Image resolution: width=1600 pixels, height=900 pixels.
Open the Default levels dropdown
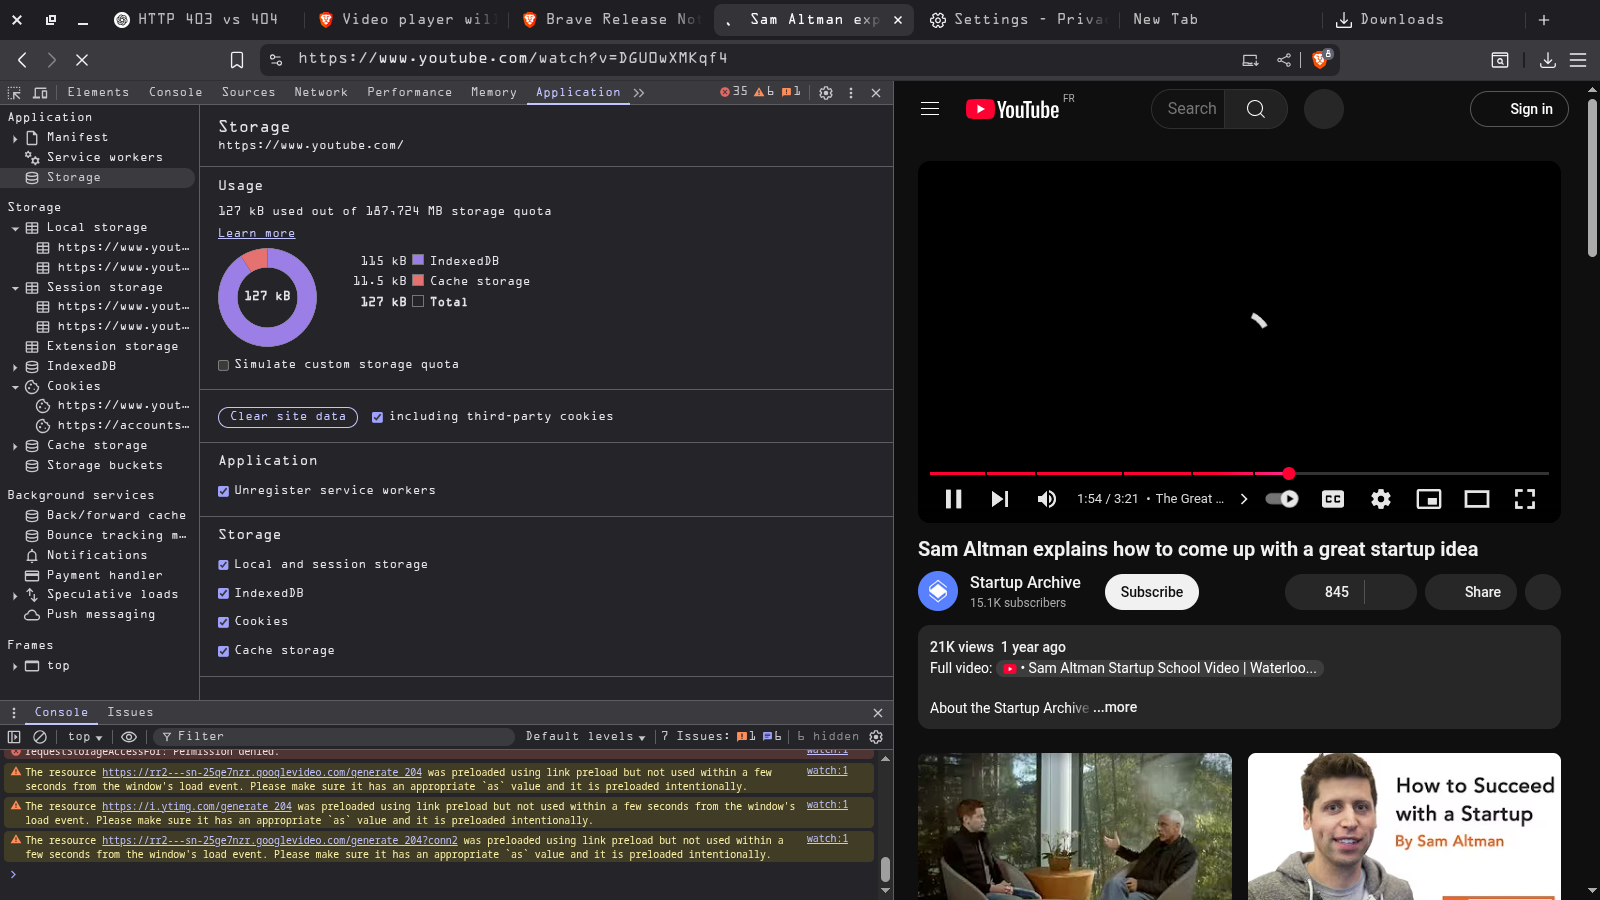coord(585,737)
